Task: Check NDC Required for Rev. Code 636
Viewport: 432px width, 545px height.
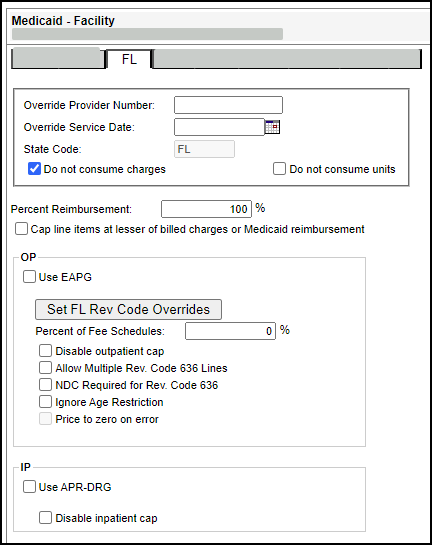Action: 45,385
